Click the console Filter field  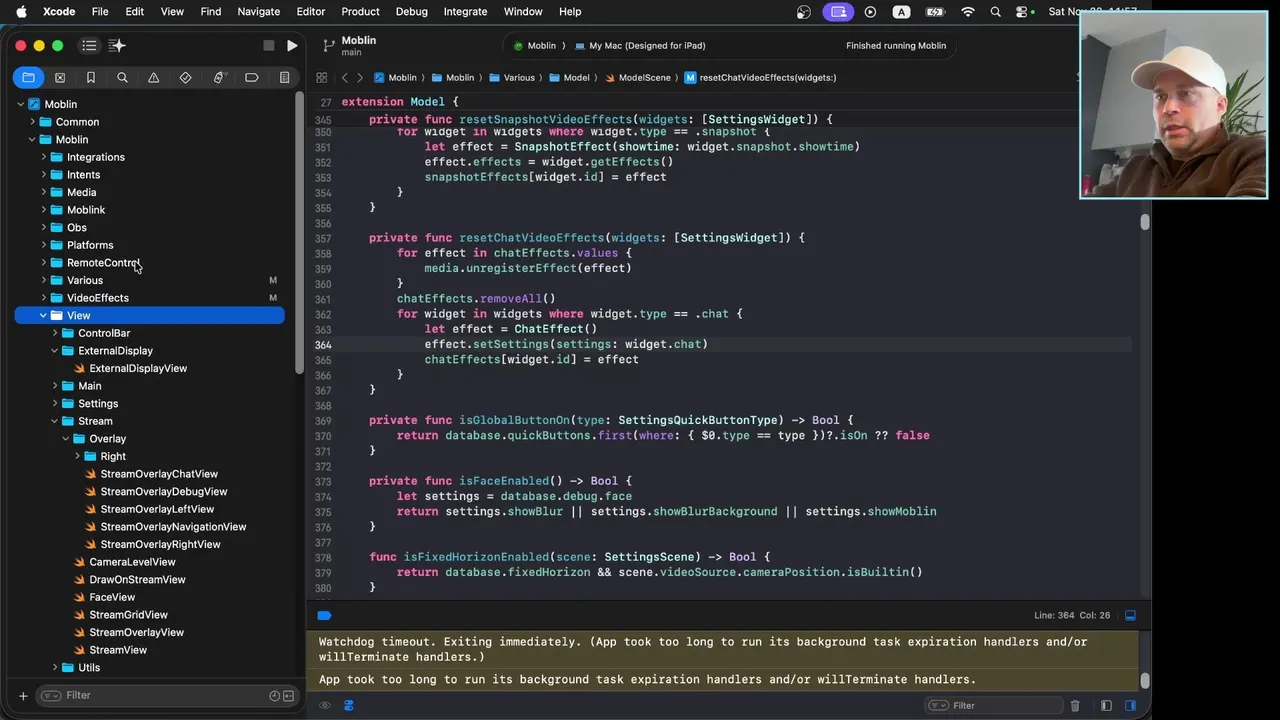click(x=995, y=705)
